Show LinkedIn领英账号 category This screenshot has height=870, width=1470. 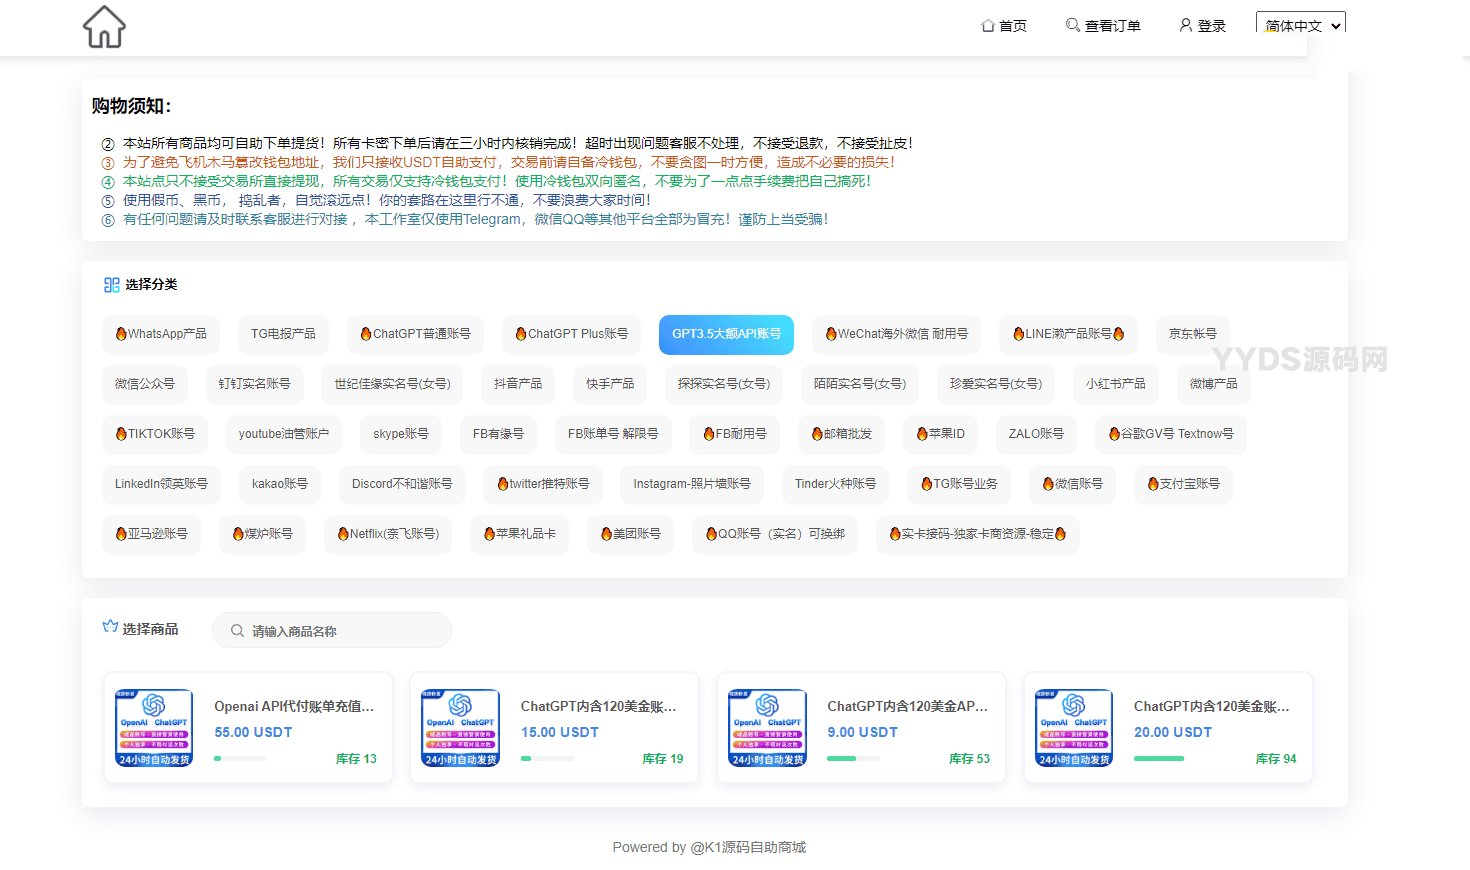pyautogui.click(x=161, y=484)
